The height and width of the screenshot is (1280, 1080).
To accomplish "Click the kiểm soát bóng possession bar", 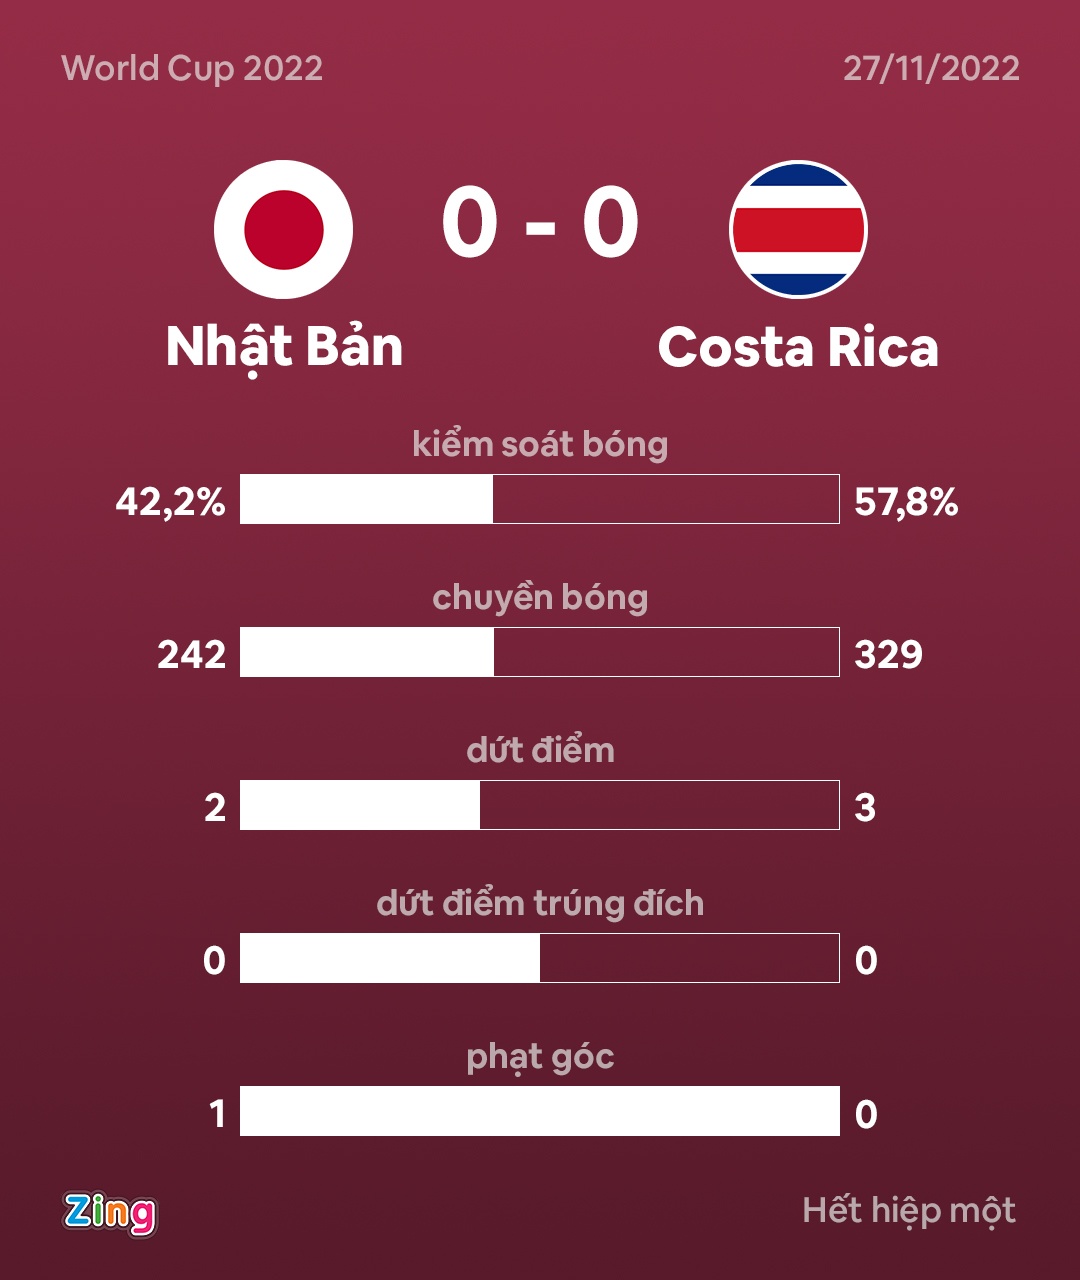I will pos(540,499).
